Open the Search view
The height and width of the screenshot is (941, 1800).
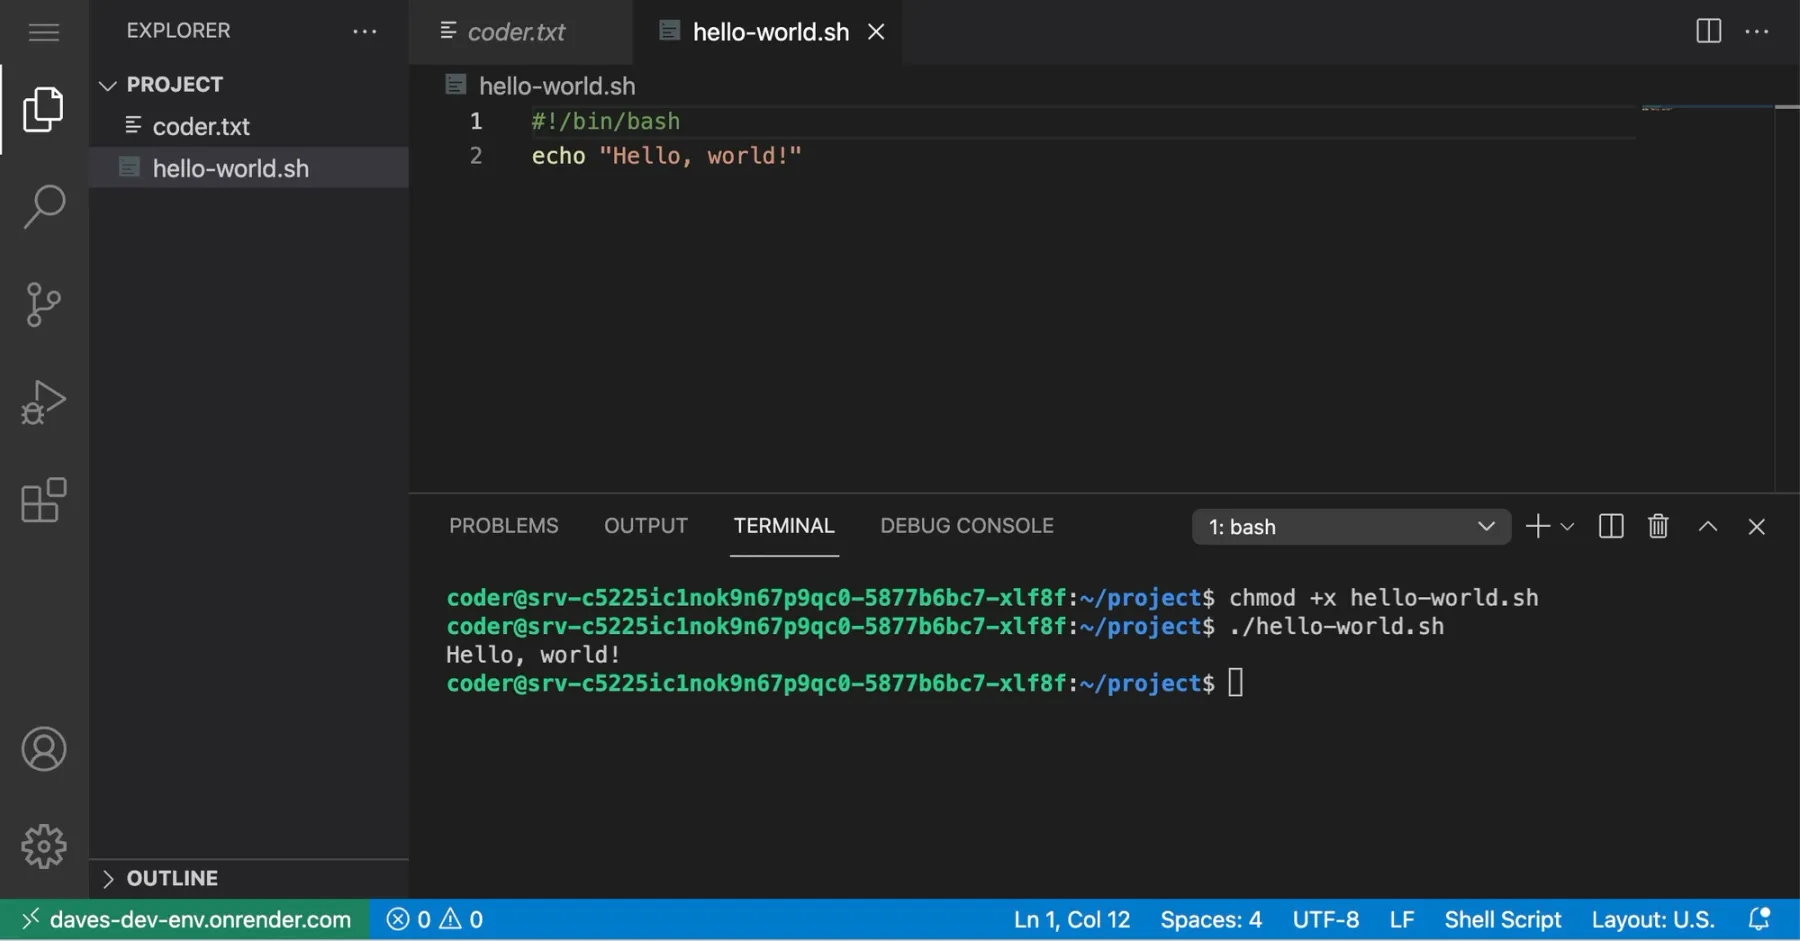click(43, 206)
